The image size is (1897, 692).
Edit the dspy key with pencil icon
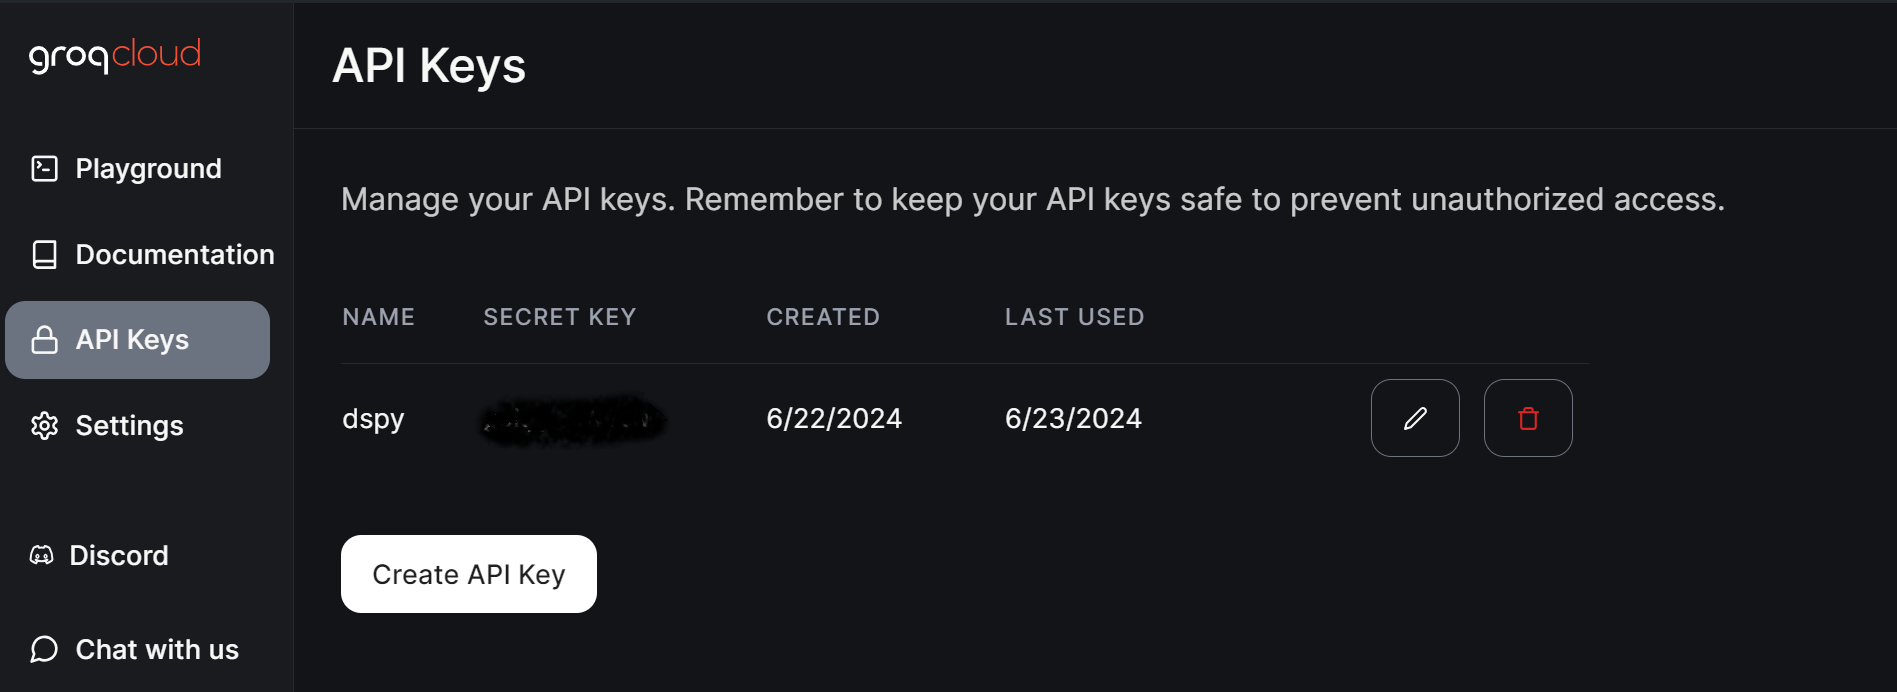(1415, 418)
